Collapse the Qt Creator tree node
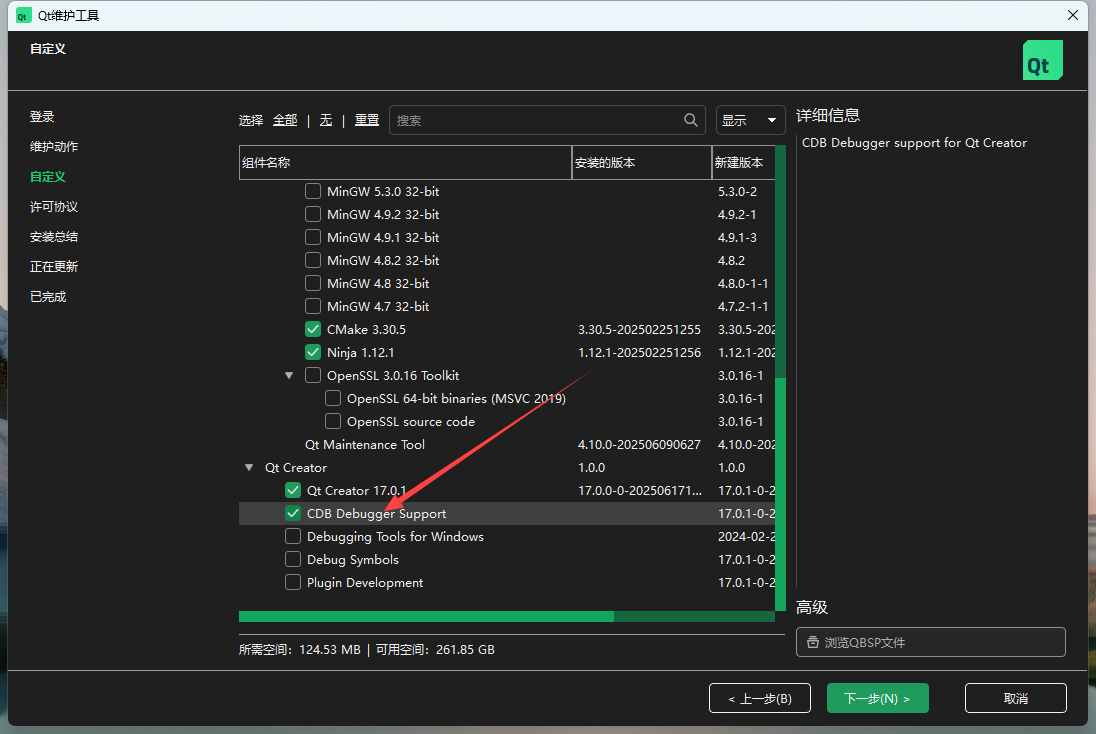The image size is (1096, 734). pos(249,467)
